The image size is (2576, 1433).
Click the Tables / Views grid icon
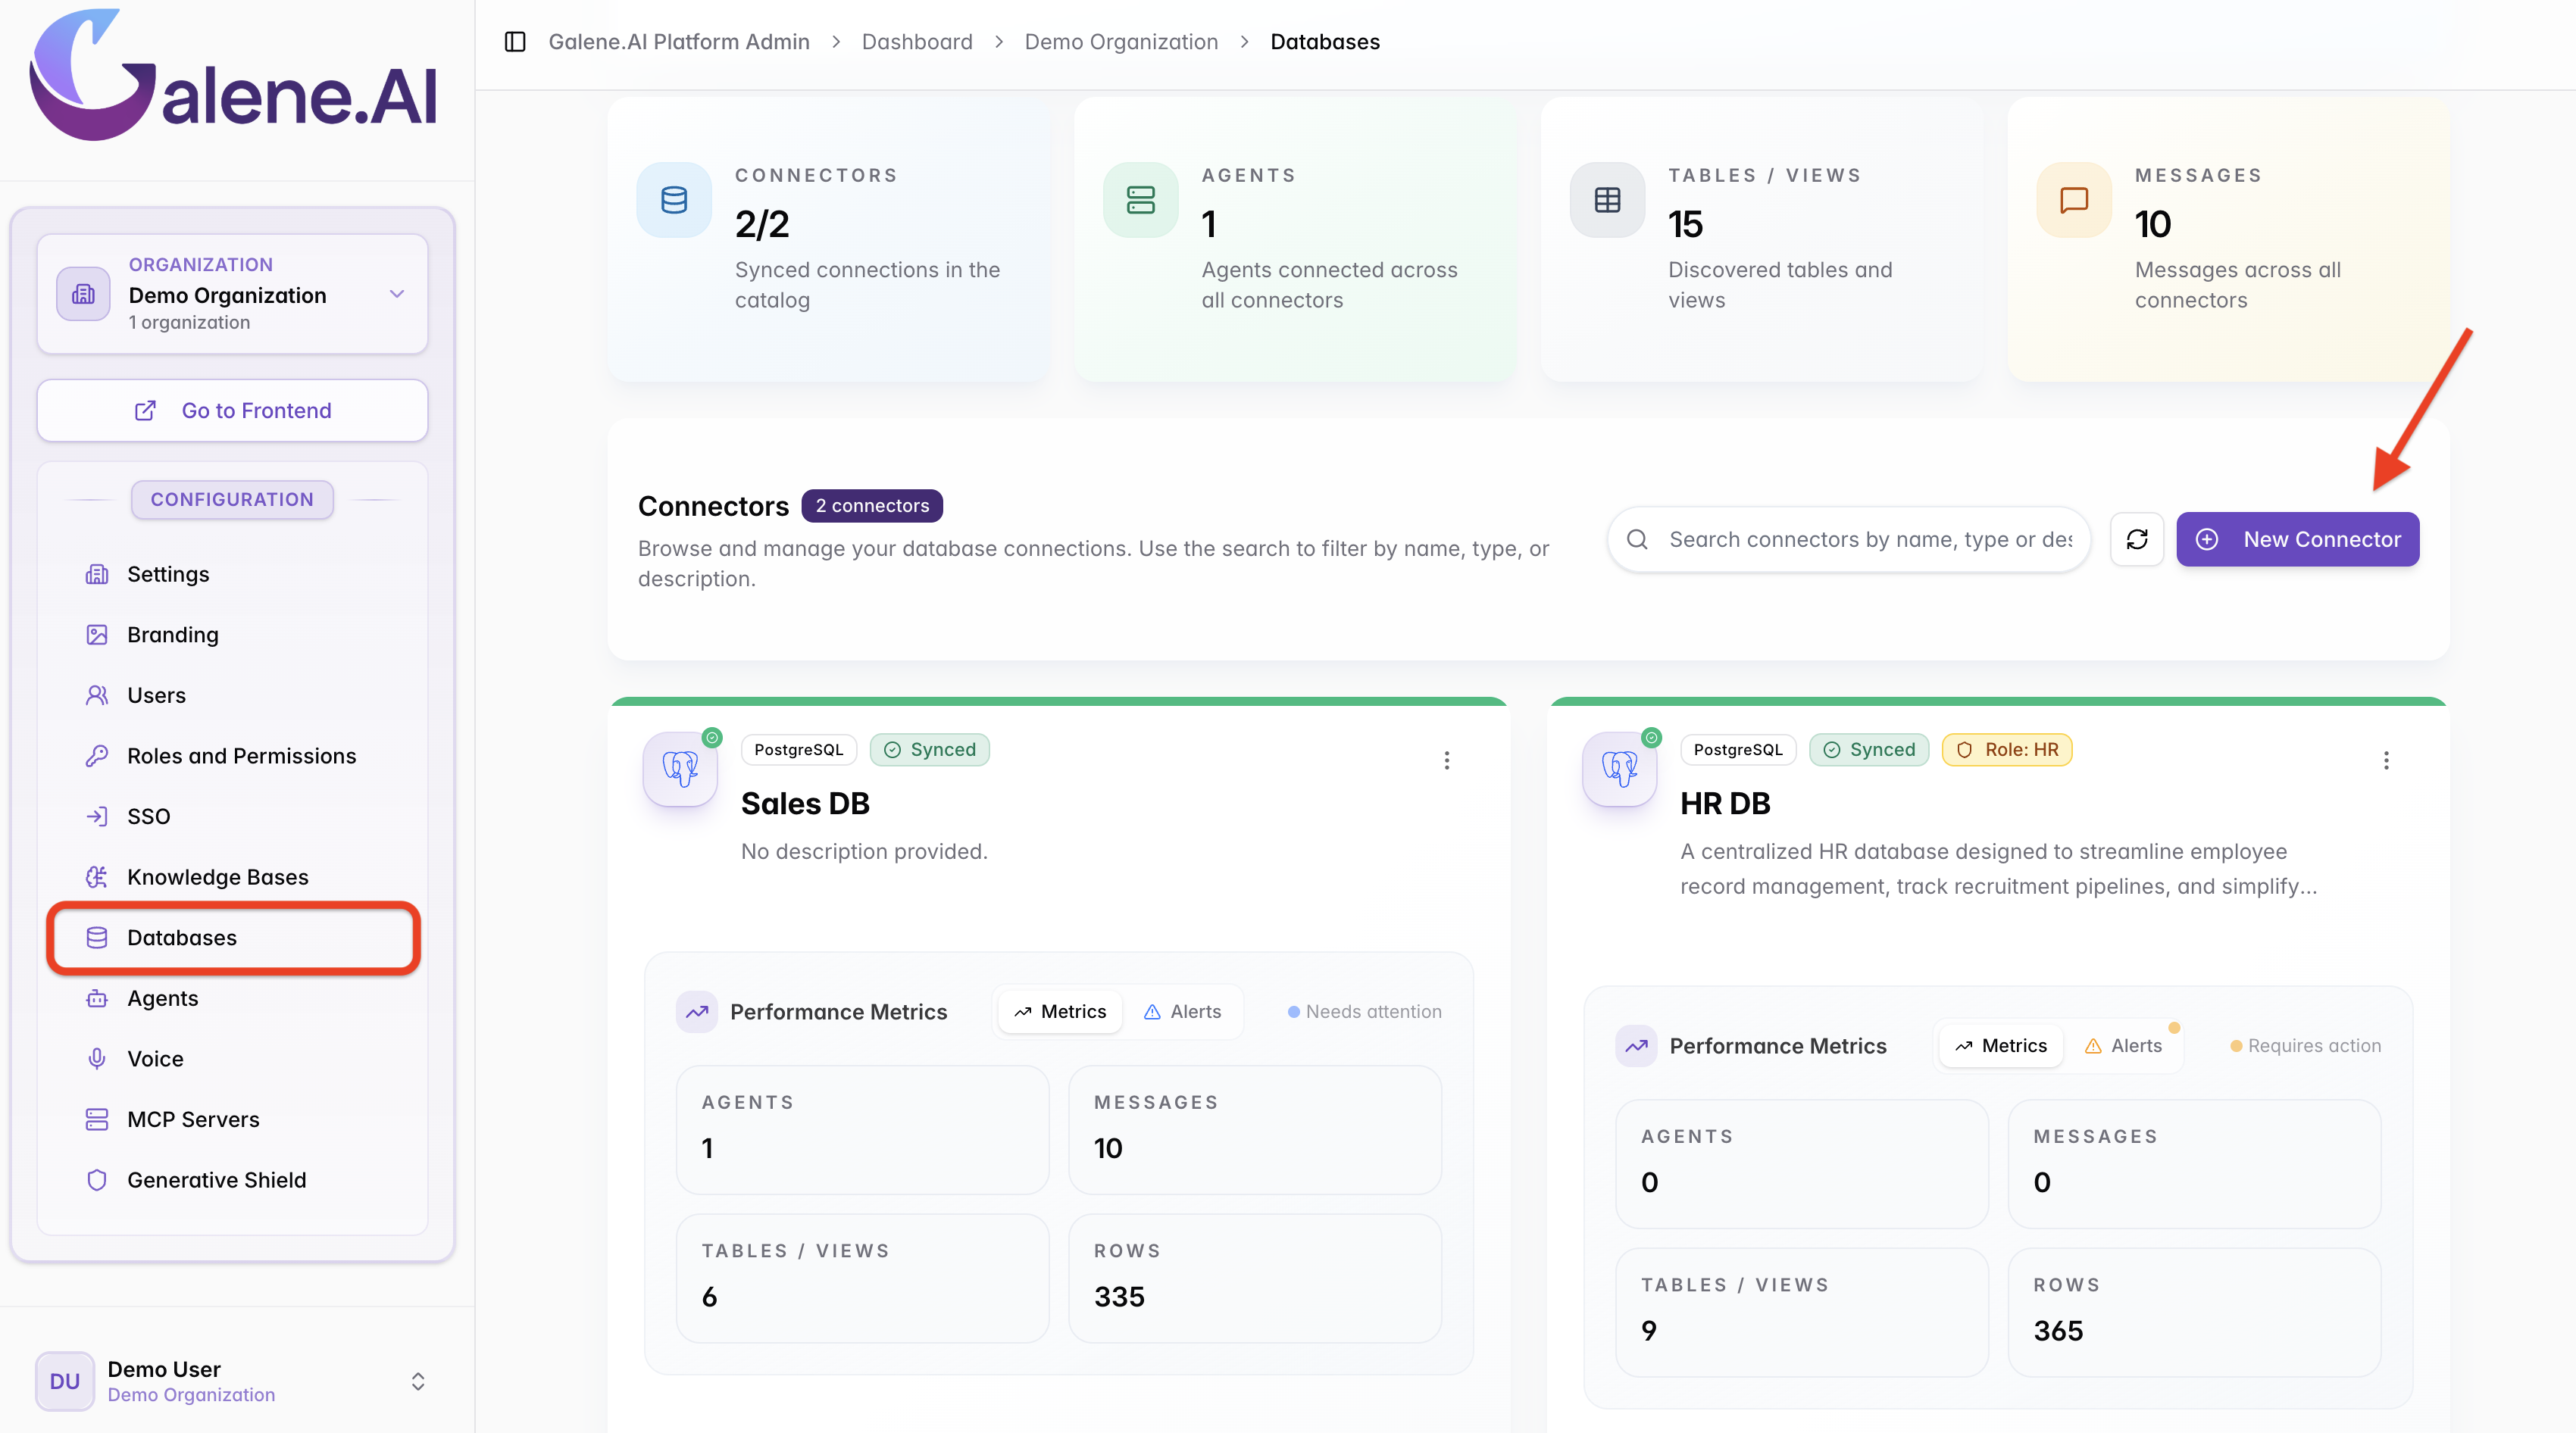pos(1607,200)
